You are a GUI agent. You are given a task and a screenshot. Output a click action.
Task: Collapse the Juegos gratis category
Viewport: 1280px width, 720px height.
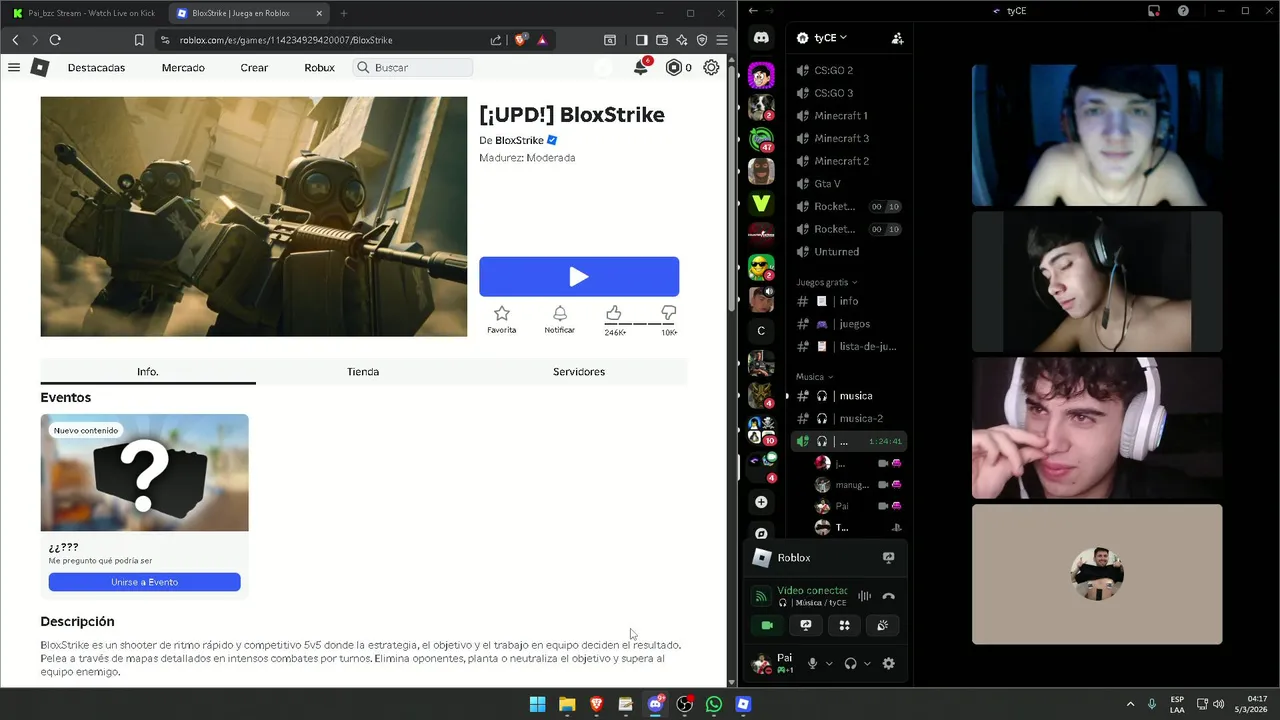coord(827,282)
